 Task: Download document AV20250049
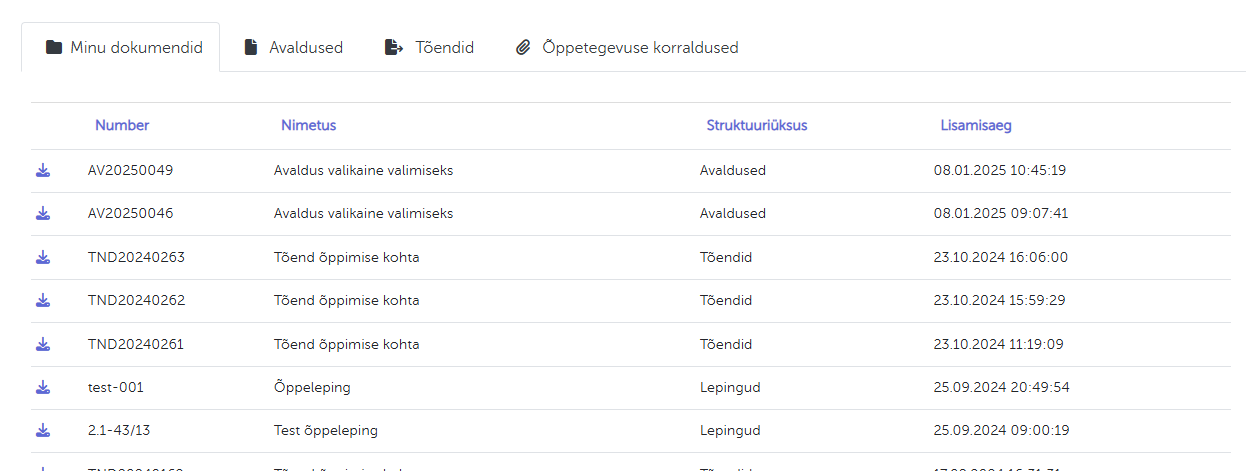(43, 170)
